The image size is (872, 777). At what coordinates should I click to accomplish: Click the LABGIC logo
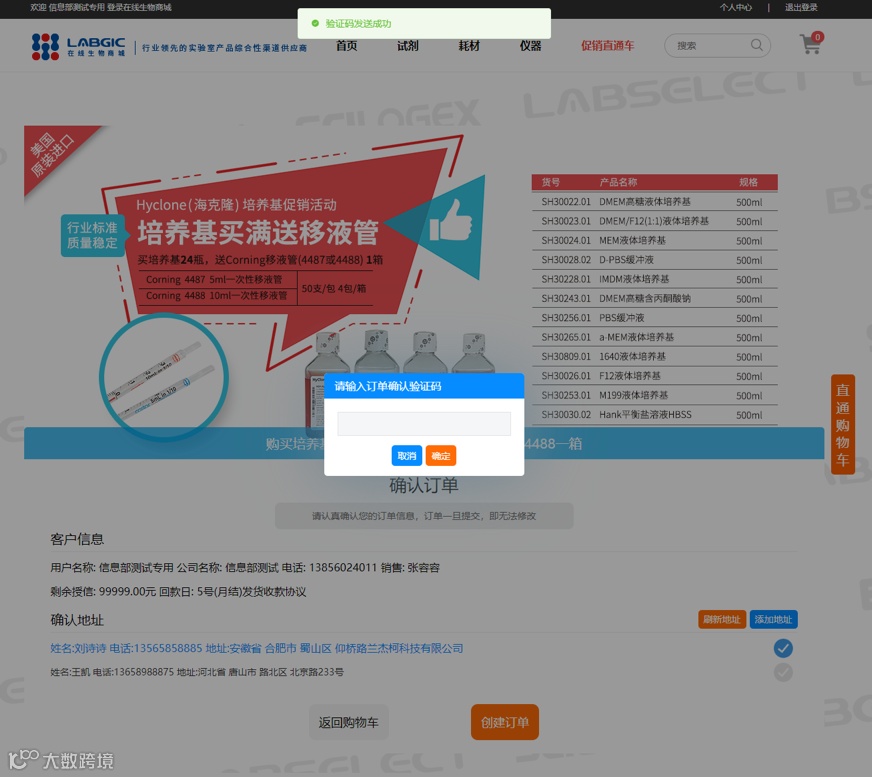pyautogui.click(x=78, y=46)
